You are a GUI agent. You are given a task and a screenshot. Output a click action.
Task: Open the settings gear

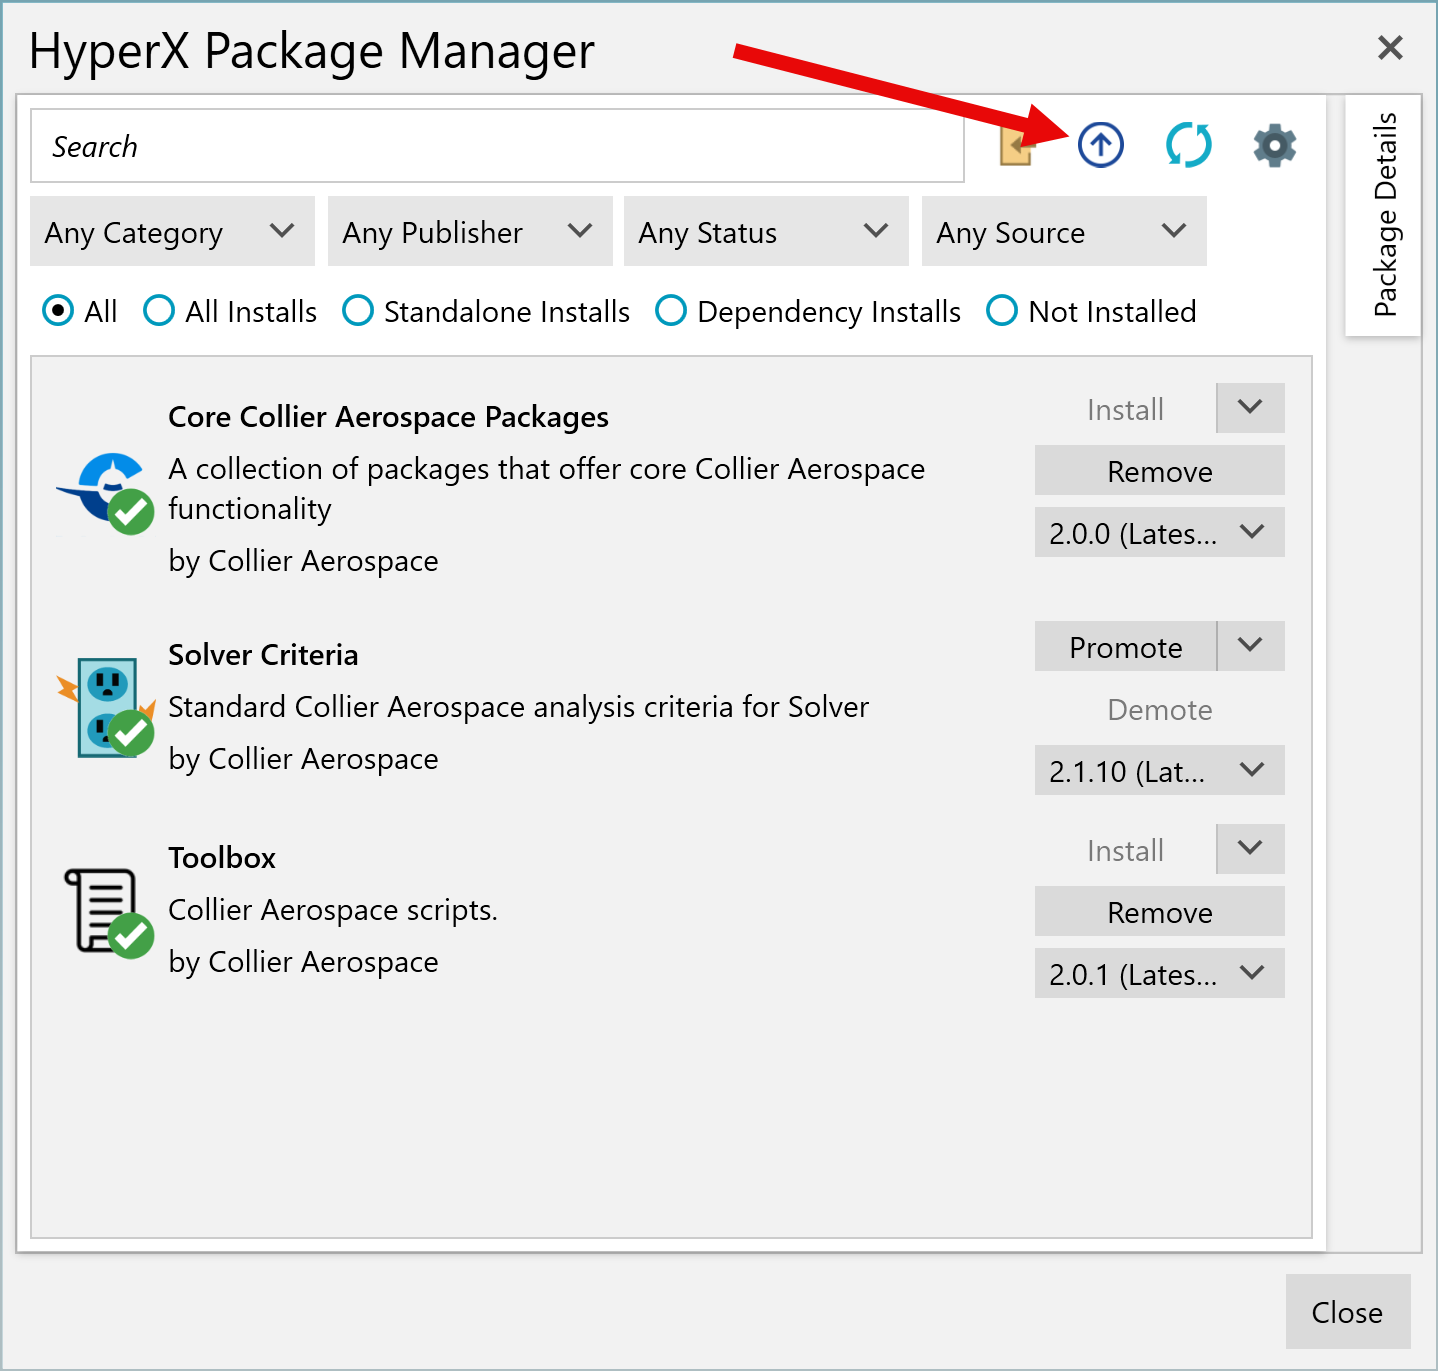(x=1274, y=145)
